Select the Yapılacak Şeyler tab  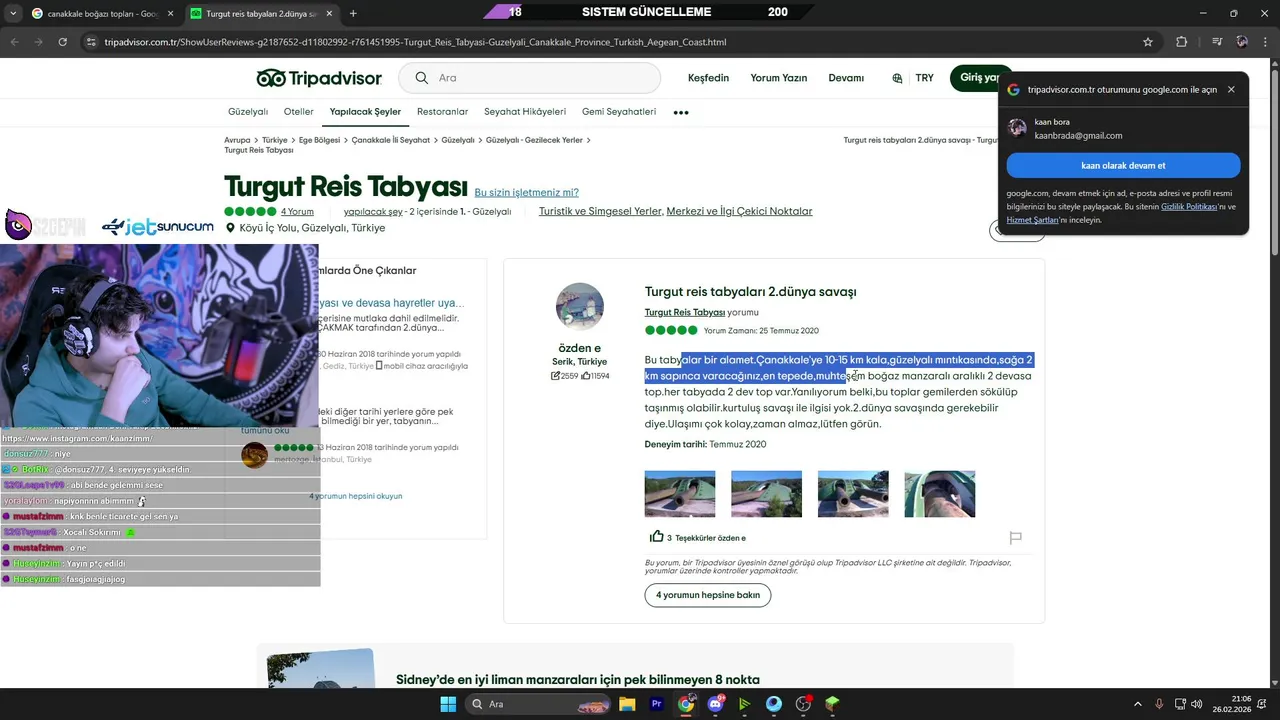click(365, 112)
